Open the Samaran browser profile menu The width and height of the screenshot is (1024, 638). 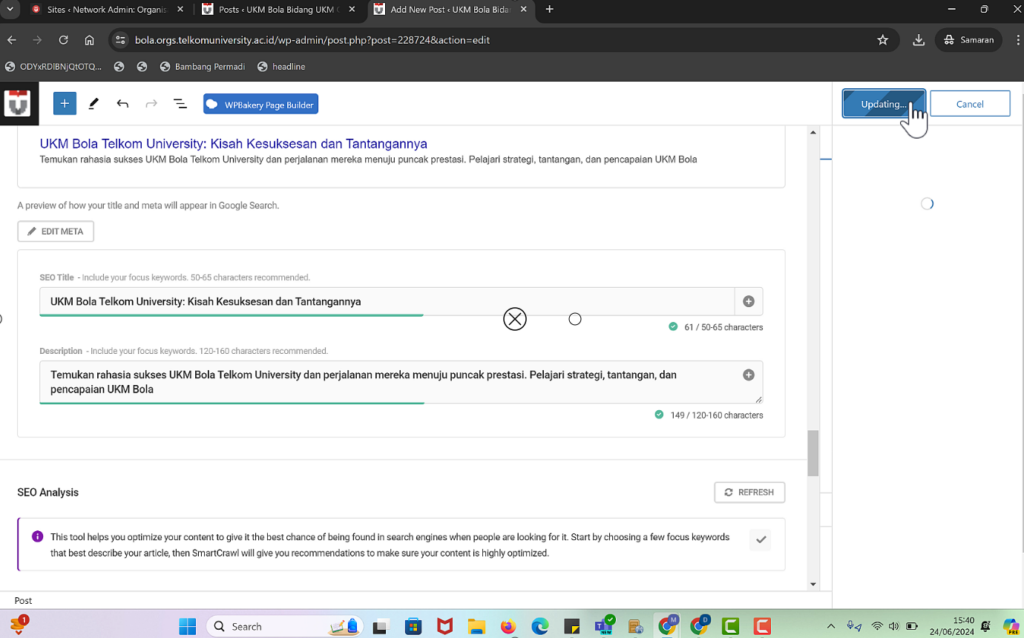(967, 41)
